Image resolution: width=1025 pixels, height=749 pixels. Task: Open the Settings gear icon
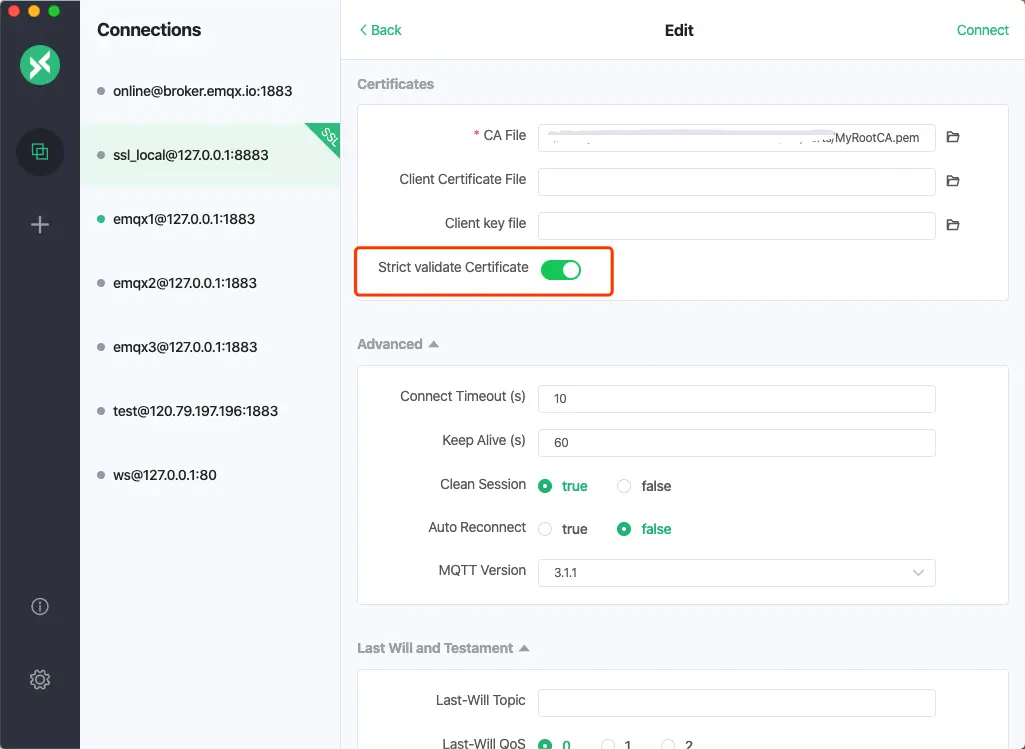(40, 680)
